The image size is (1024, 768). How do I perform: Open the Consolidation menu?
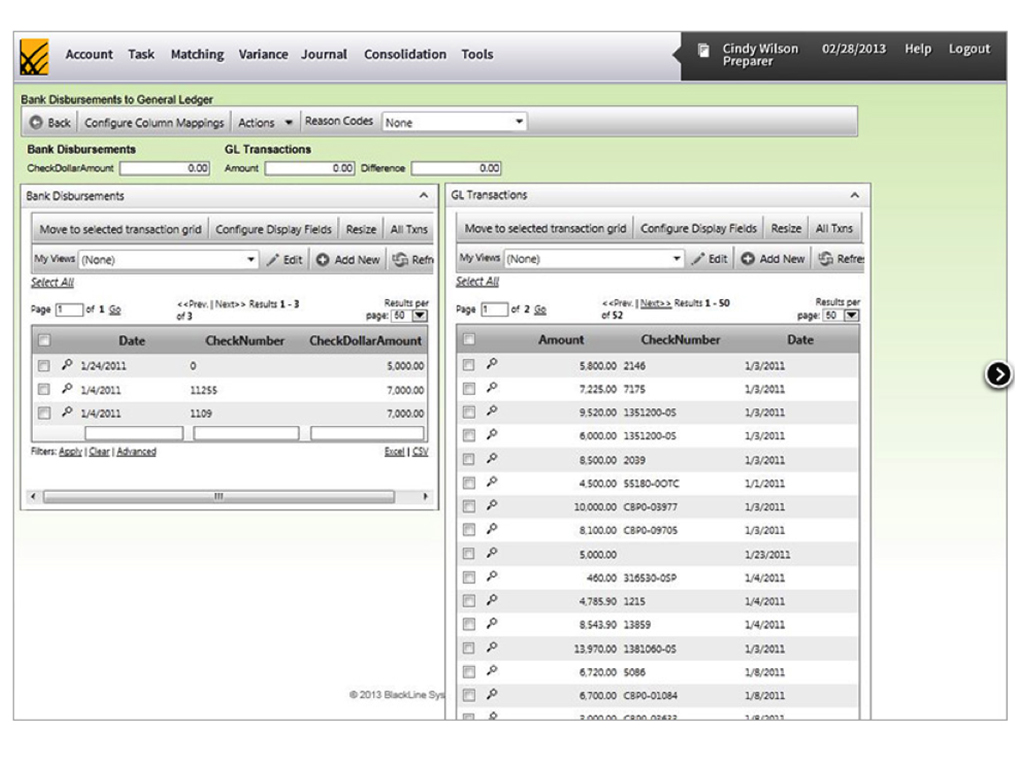pyautogui.click(x=405, y=54)
